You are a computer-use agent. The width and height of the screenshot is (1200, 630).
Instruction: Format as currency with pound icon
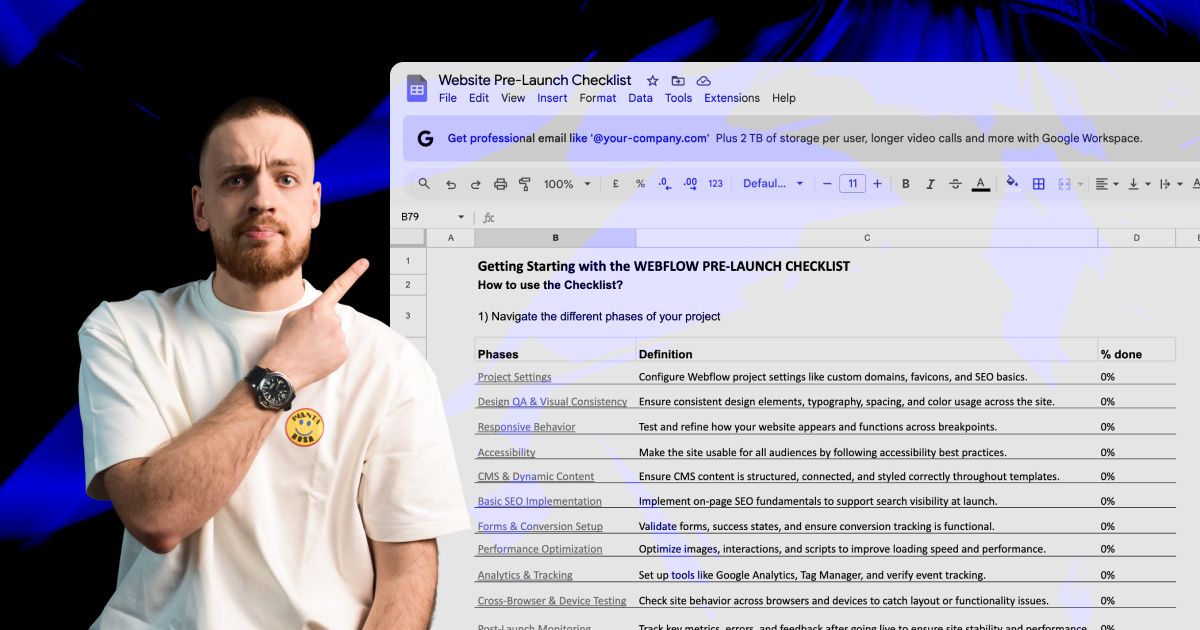pyautogui.click(x=615, y=184)
